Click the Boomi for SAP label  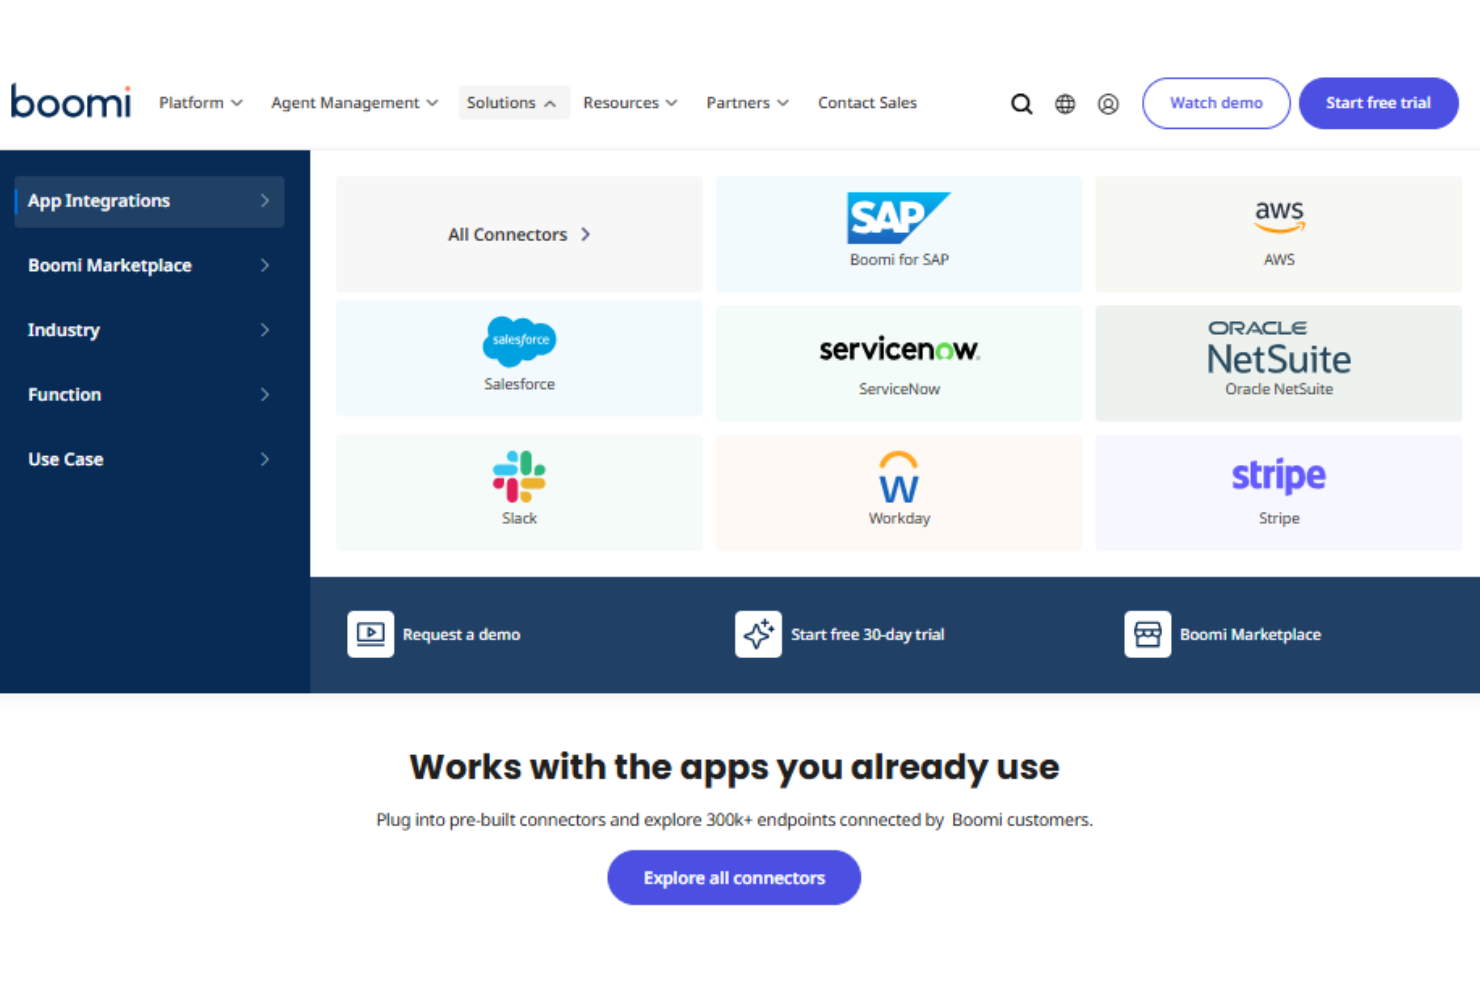pyautogui.click(x=899, y=260)
